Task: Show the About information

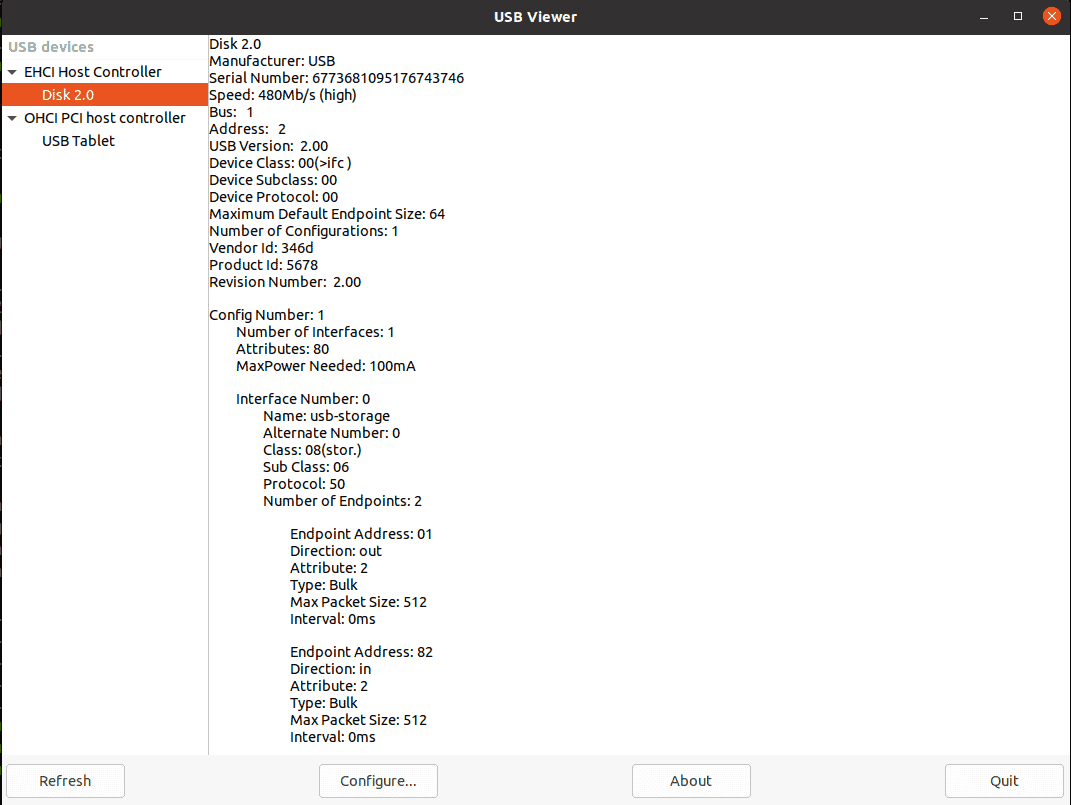Action: click(x=691, y=781)
